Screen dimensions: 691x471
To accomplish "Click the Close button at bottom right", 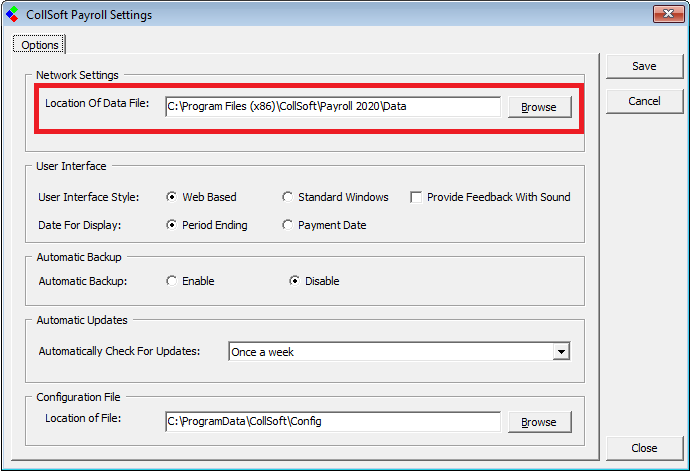I will [x=644, y=448].
